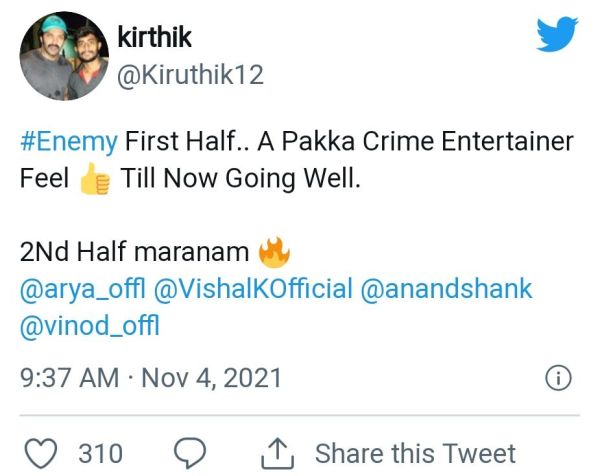
Task: Open the Nov 4, 2021 date link
Action: 212,378
